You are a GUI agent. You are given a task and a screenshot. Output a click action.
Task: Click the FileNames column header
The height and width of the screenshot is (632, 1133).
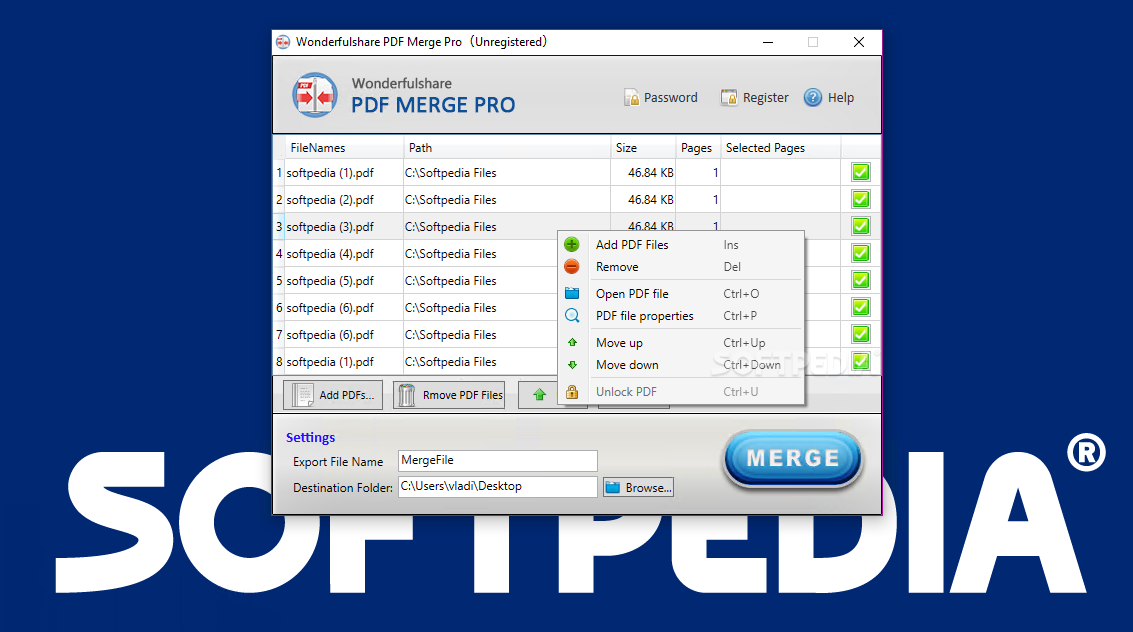(344, 147)
